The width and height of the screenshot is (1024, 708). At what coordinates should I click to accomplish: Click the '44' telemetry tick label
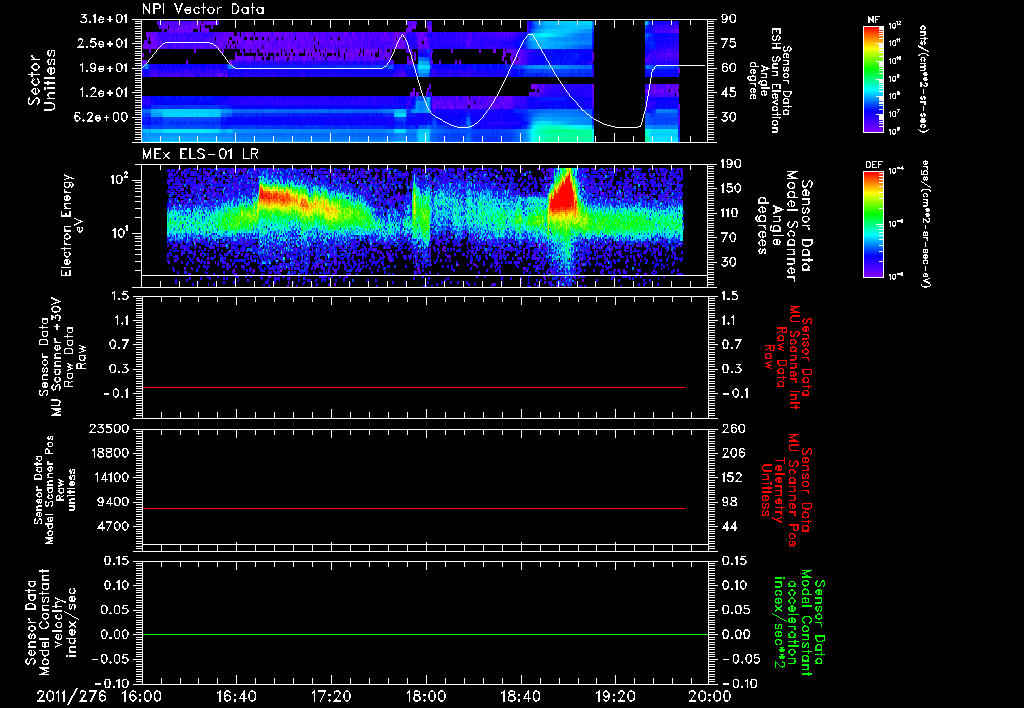[x=728, y=526]
